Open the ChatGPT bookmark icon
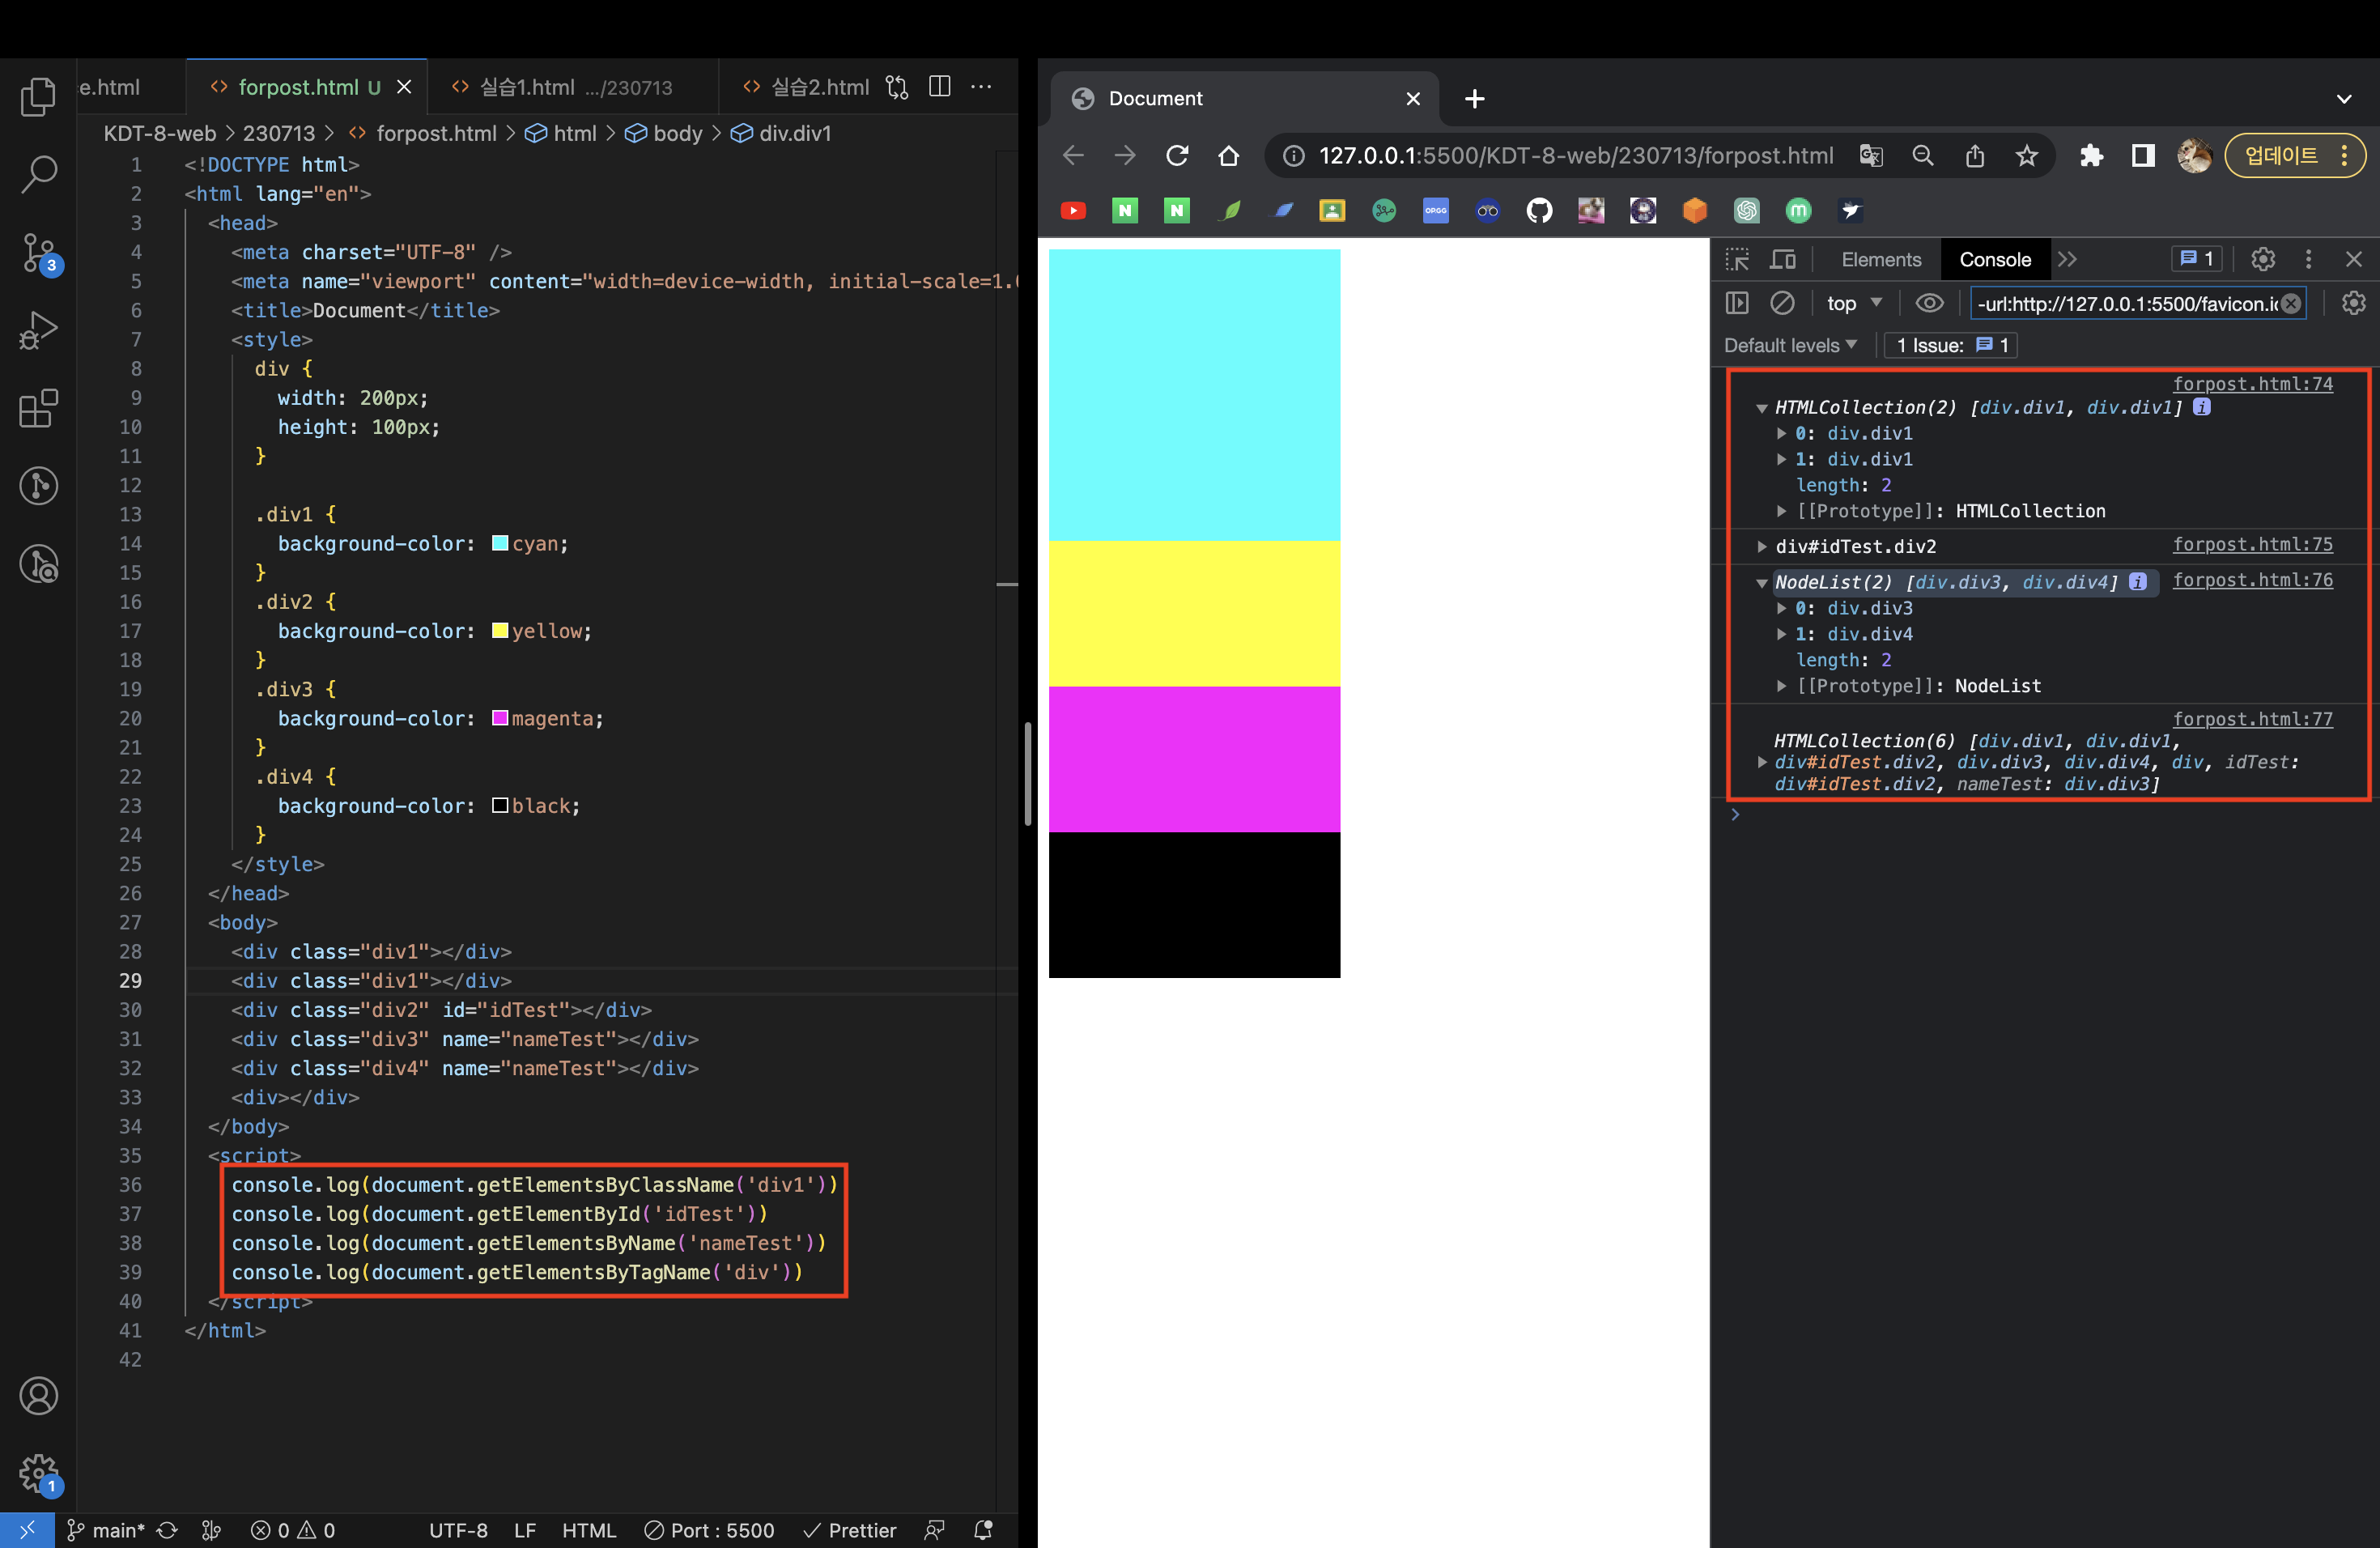Viewport: 2380px width, 1548px height. coord(1747,210)
